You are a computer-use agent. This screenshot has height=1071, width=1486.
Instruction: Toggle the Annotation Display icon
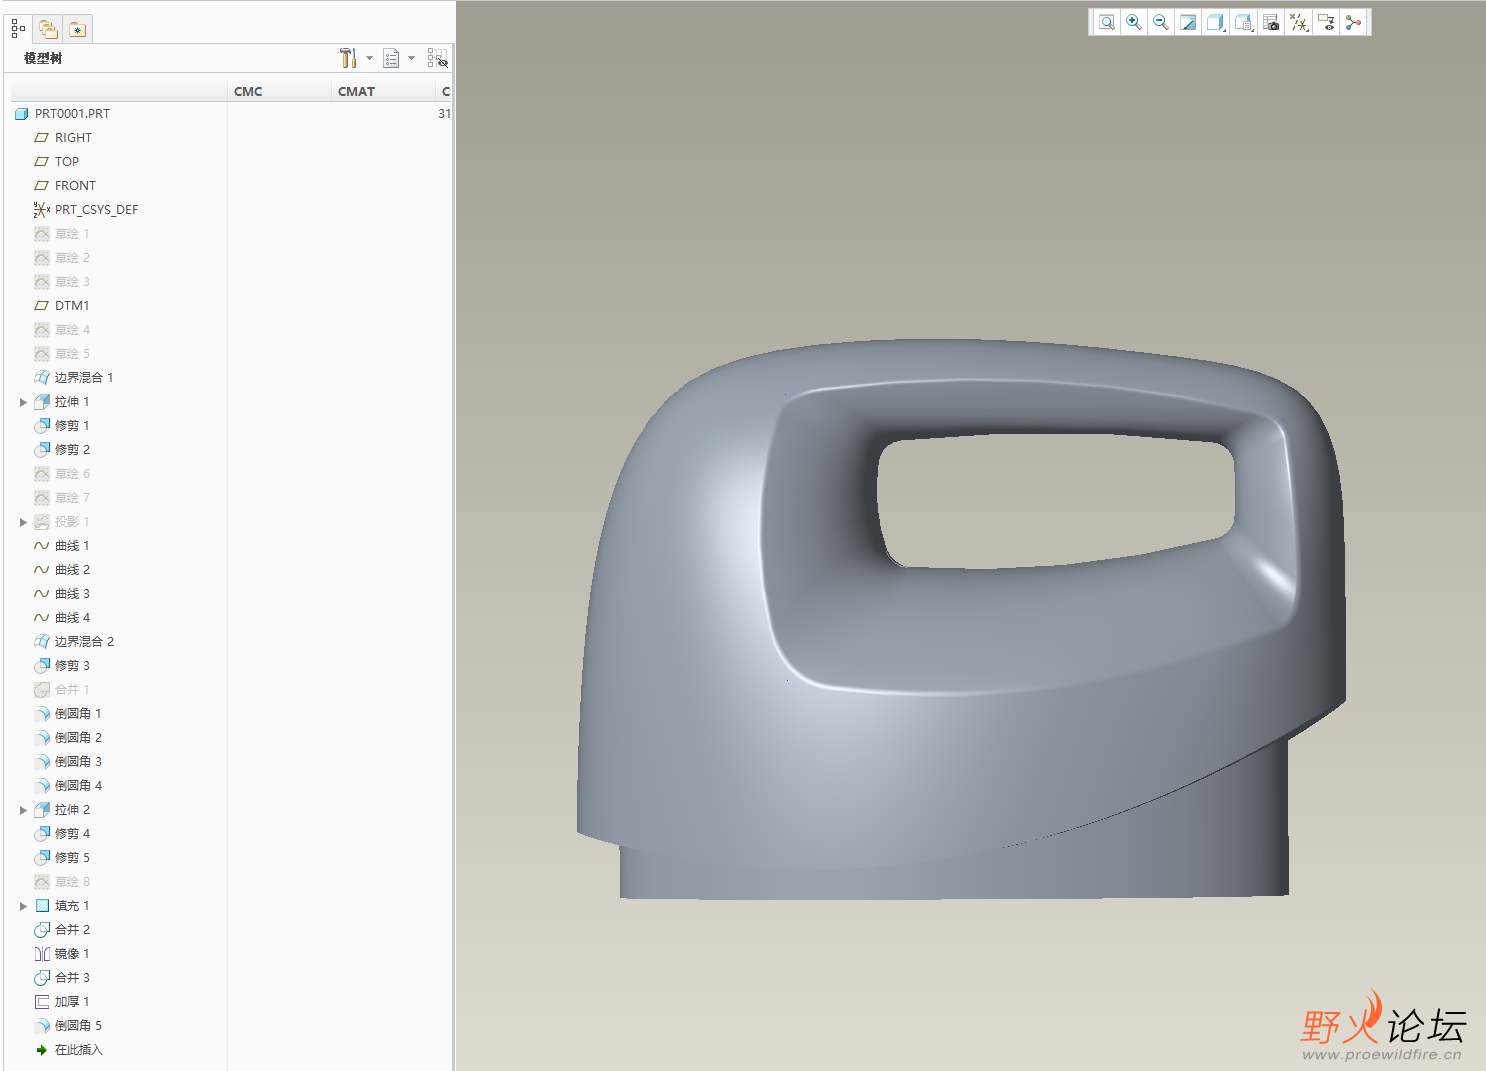click(x=1326, y=22)
